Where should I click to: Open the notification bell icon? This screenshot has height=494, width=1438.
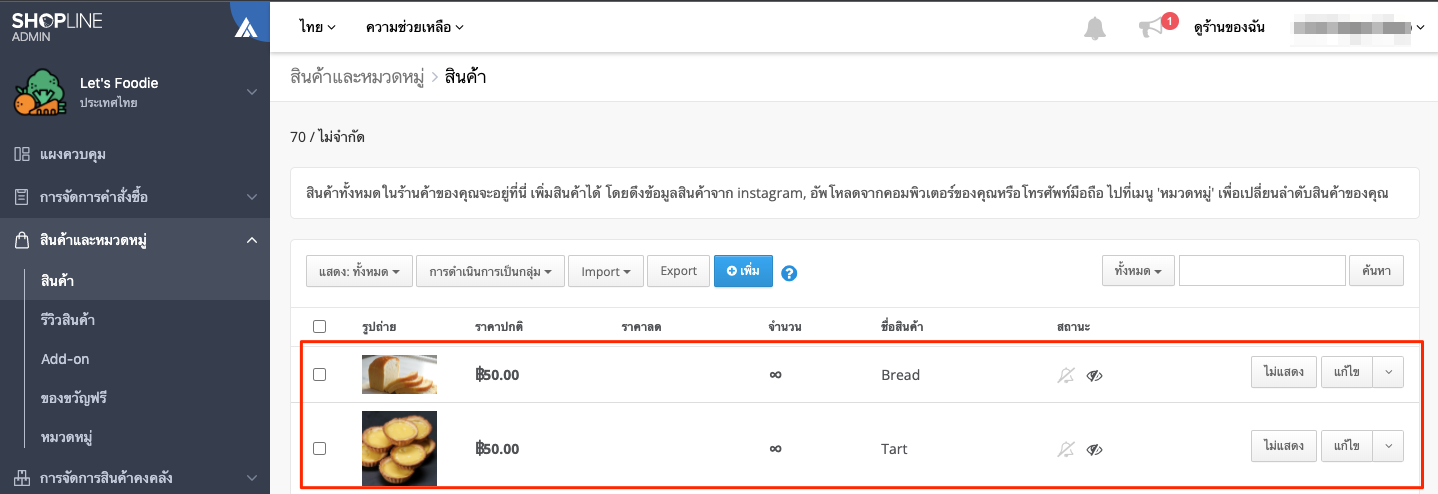(1095, 28)
